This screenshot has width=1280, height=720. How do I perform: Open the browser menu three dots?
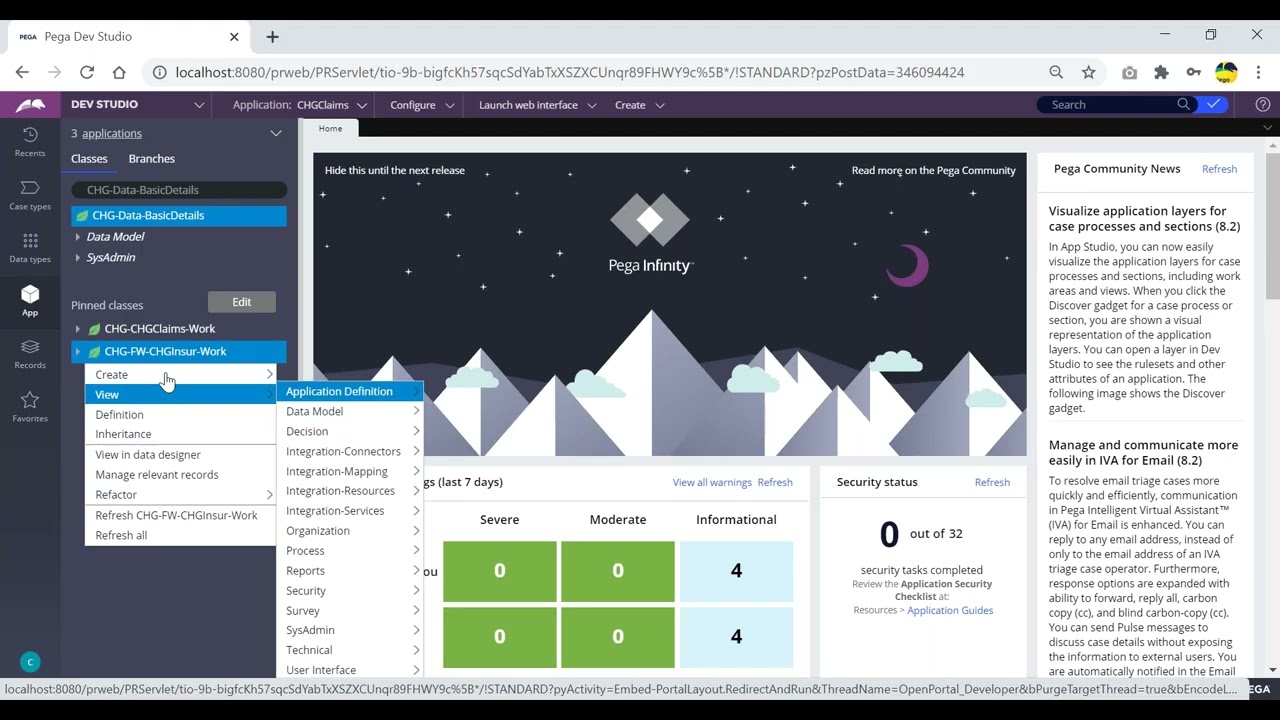point(1259,72)
